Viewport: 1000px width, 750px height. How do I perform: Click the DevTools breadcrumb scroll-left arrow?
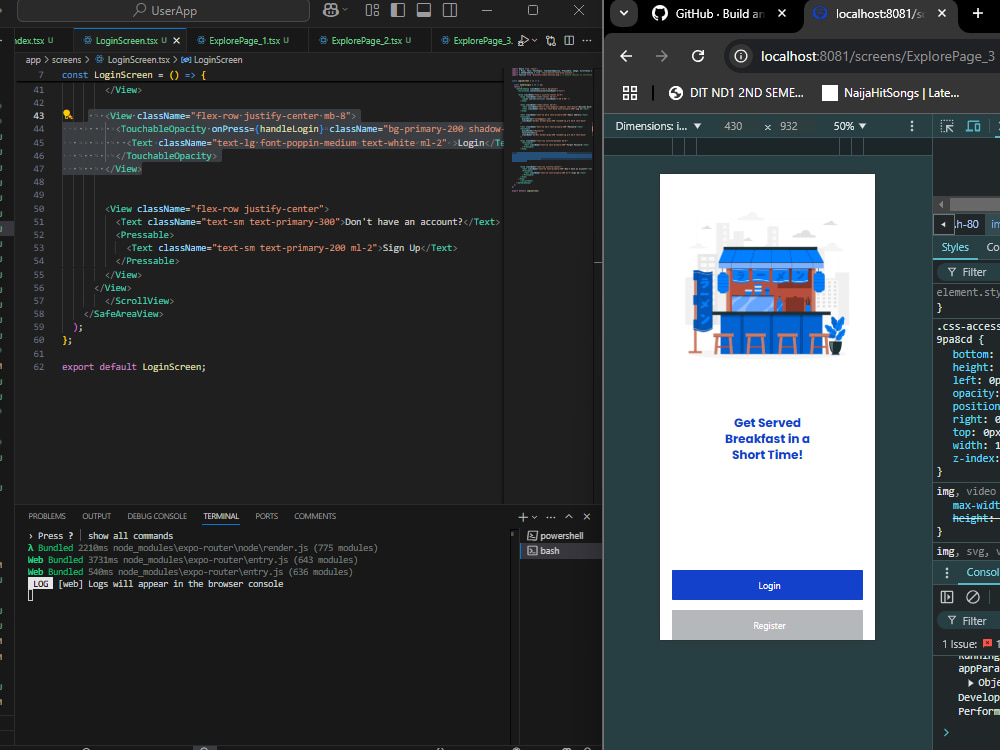pos(943,224)
